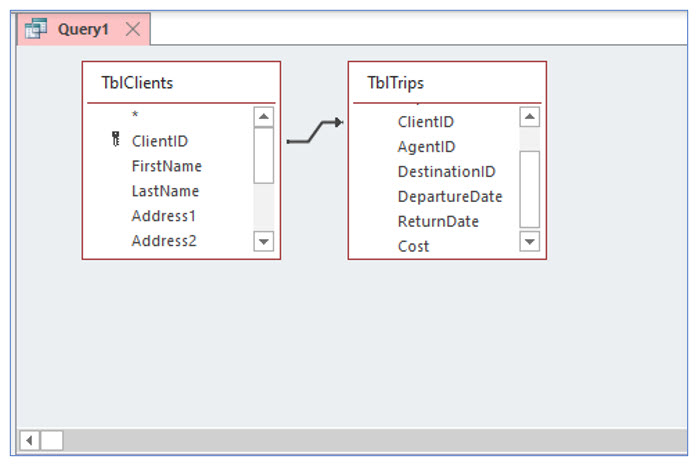Click the TblClients table title
This screenshot has height=466, width=696.
tap(137, 83)
